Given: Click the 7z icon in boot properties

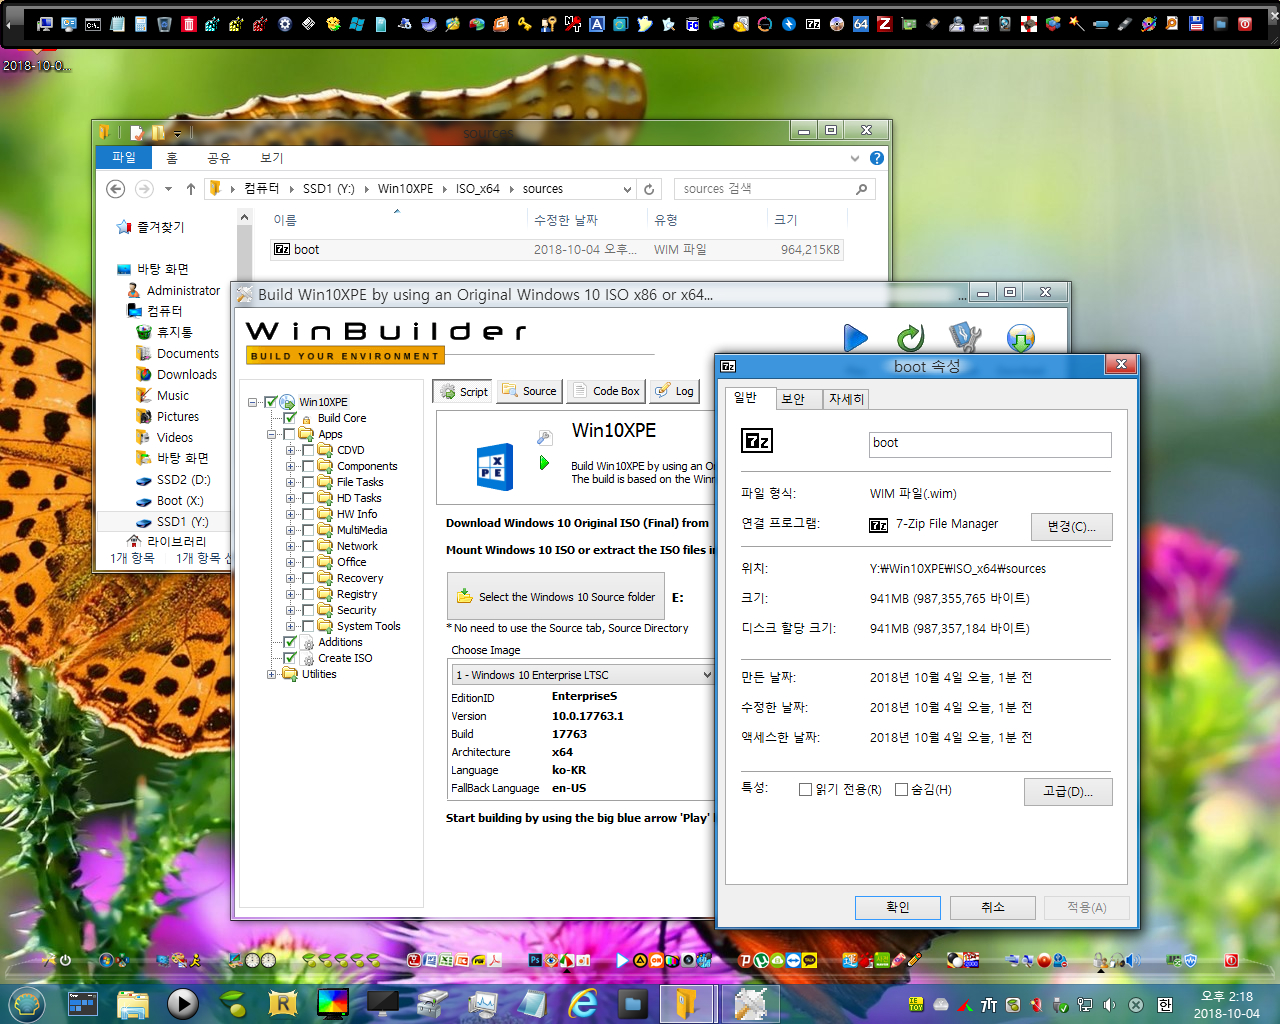Looking at the screenshot, I should coord(757,441).
